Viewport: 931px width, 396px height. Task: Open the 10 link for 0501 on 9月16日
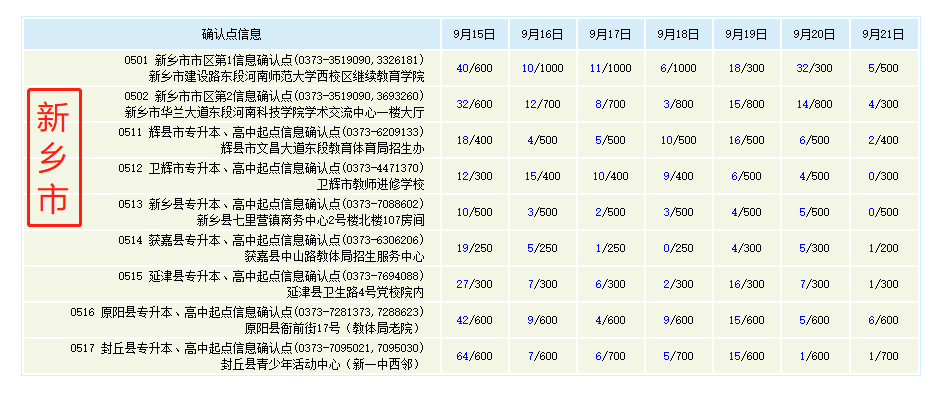pyautogui.click(x=528, y=68)
